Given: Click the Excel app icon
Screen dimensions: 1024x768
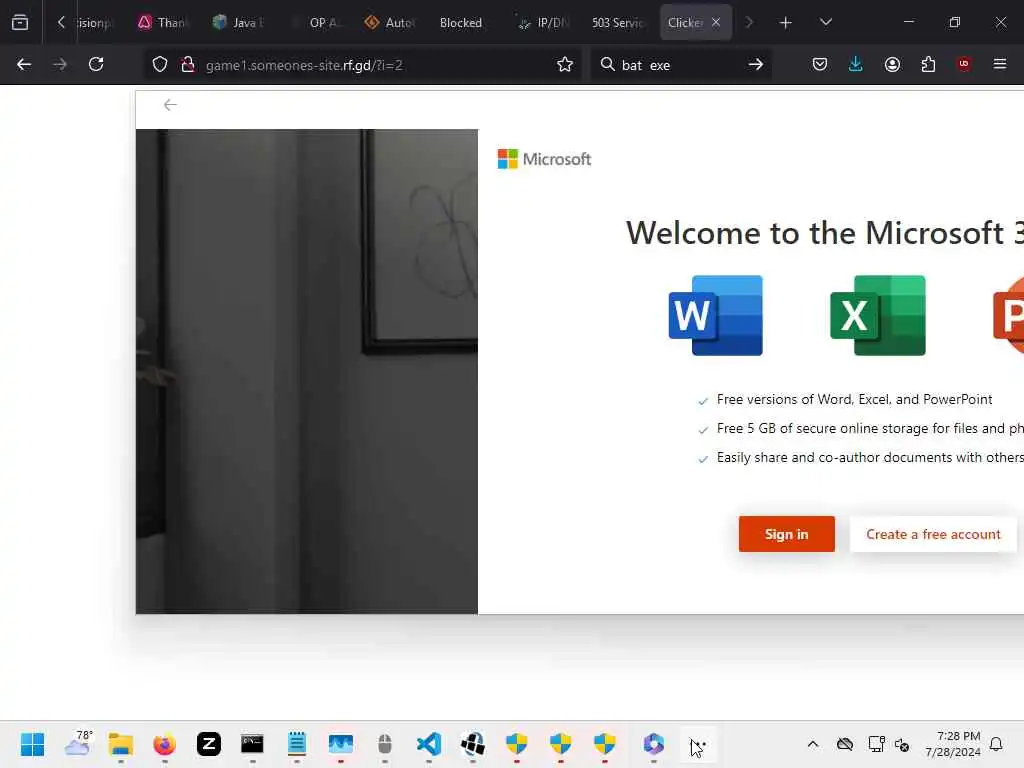Looking at the screenshot, I should coord(878,315).
